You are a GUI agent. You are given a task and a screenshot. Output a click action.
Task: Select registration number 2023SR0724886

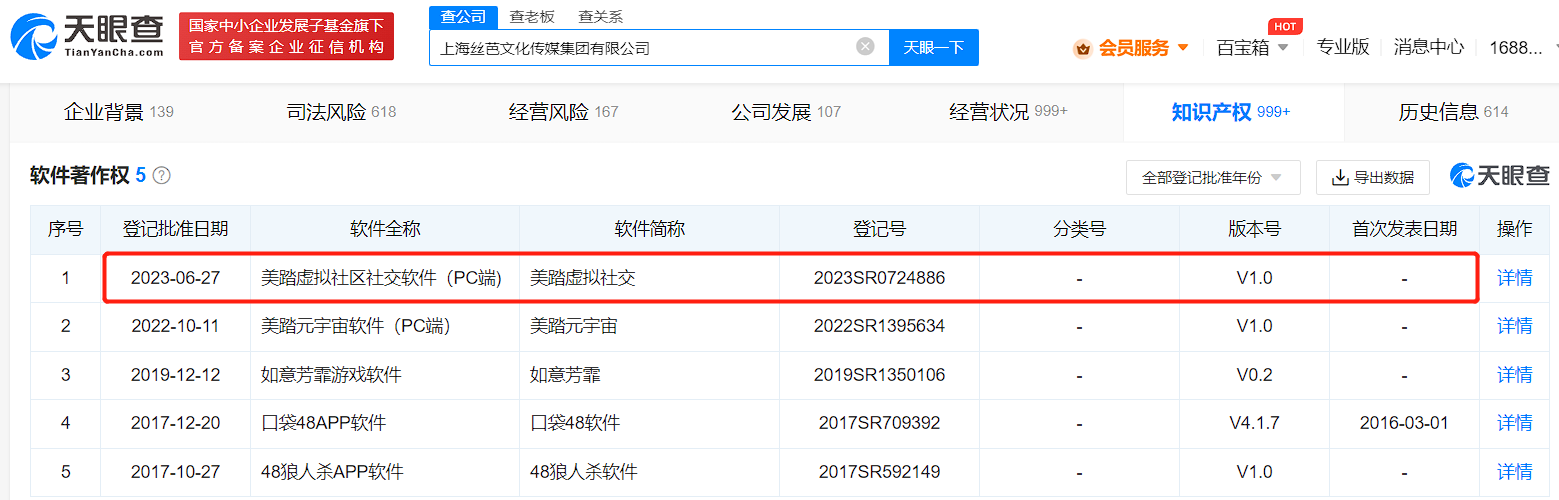tap(879, 278)
